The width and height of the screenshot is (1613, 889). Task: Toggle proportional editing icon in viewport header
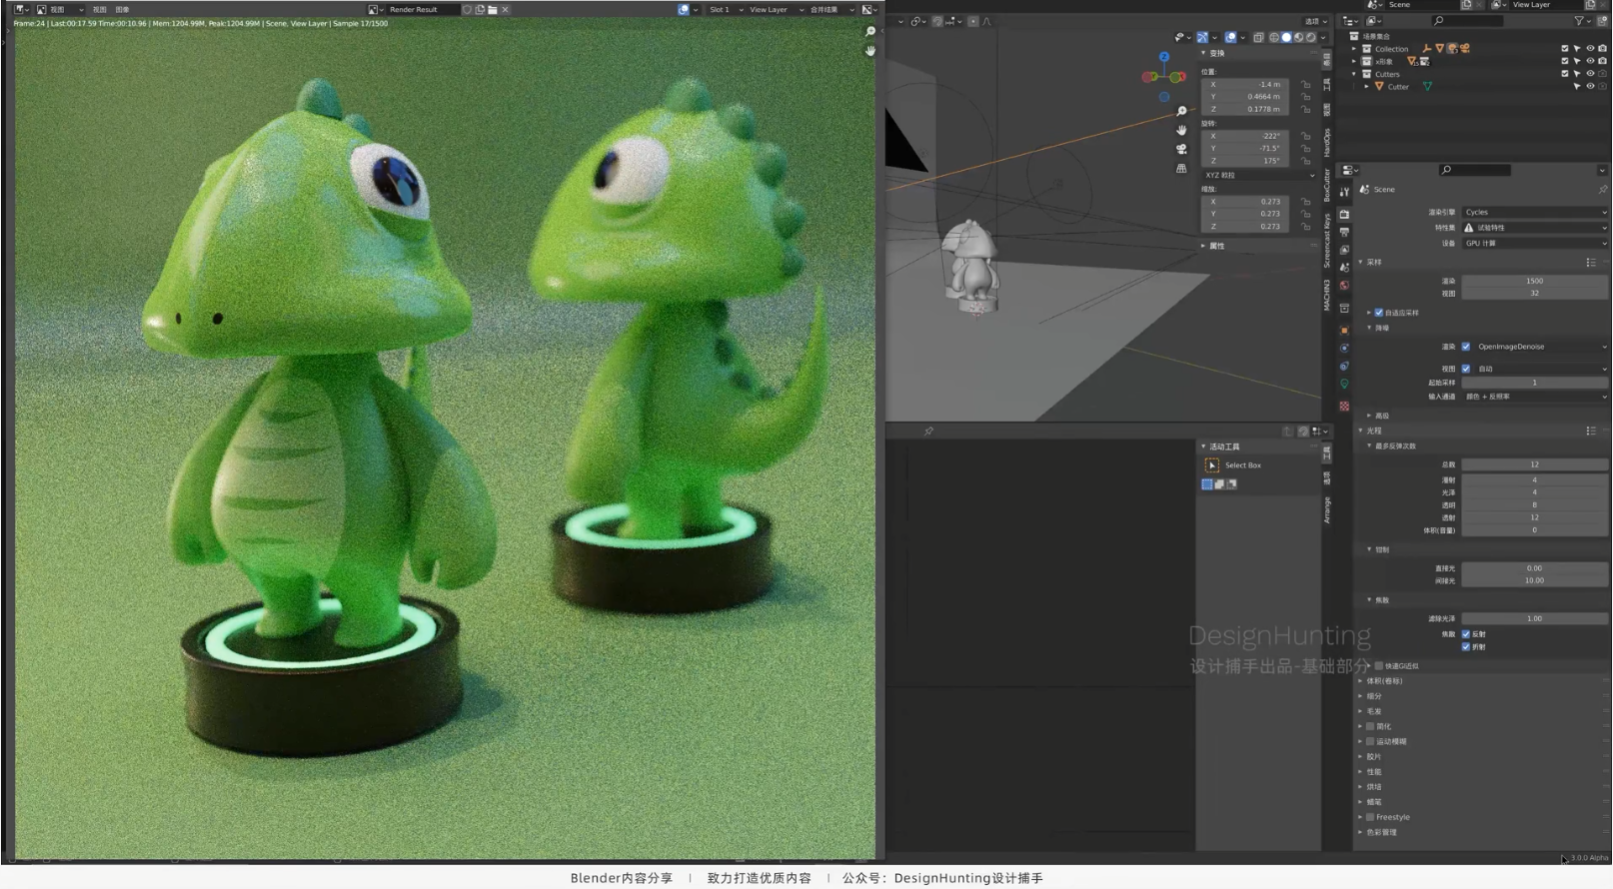point(972,21)
